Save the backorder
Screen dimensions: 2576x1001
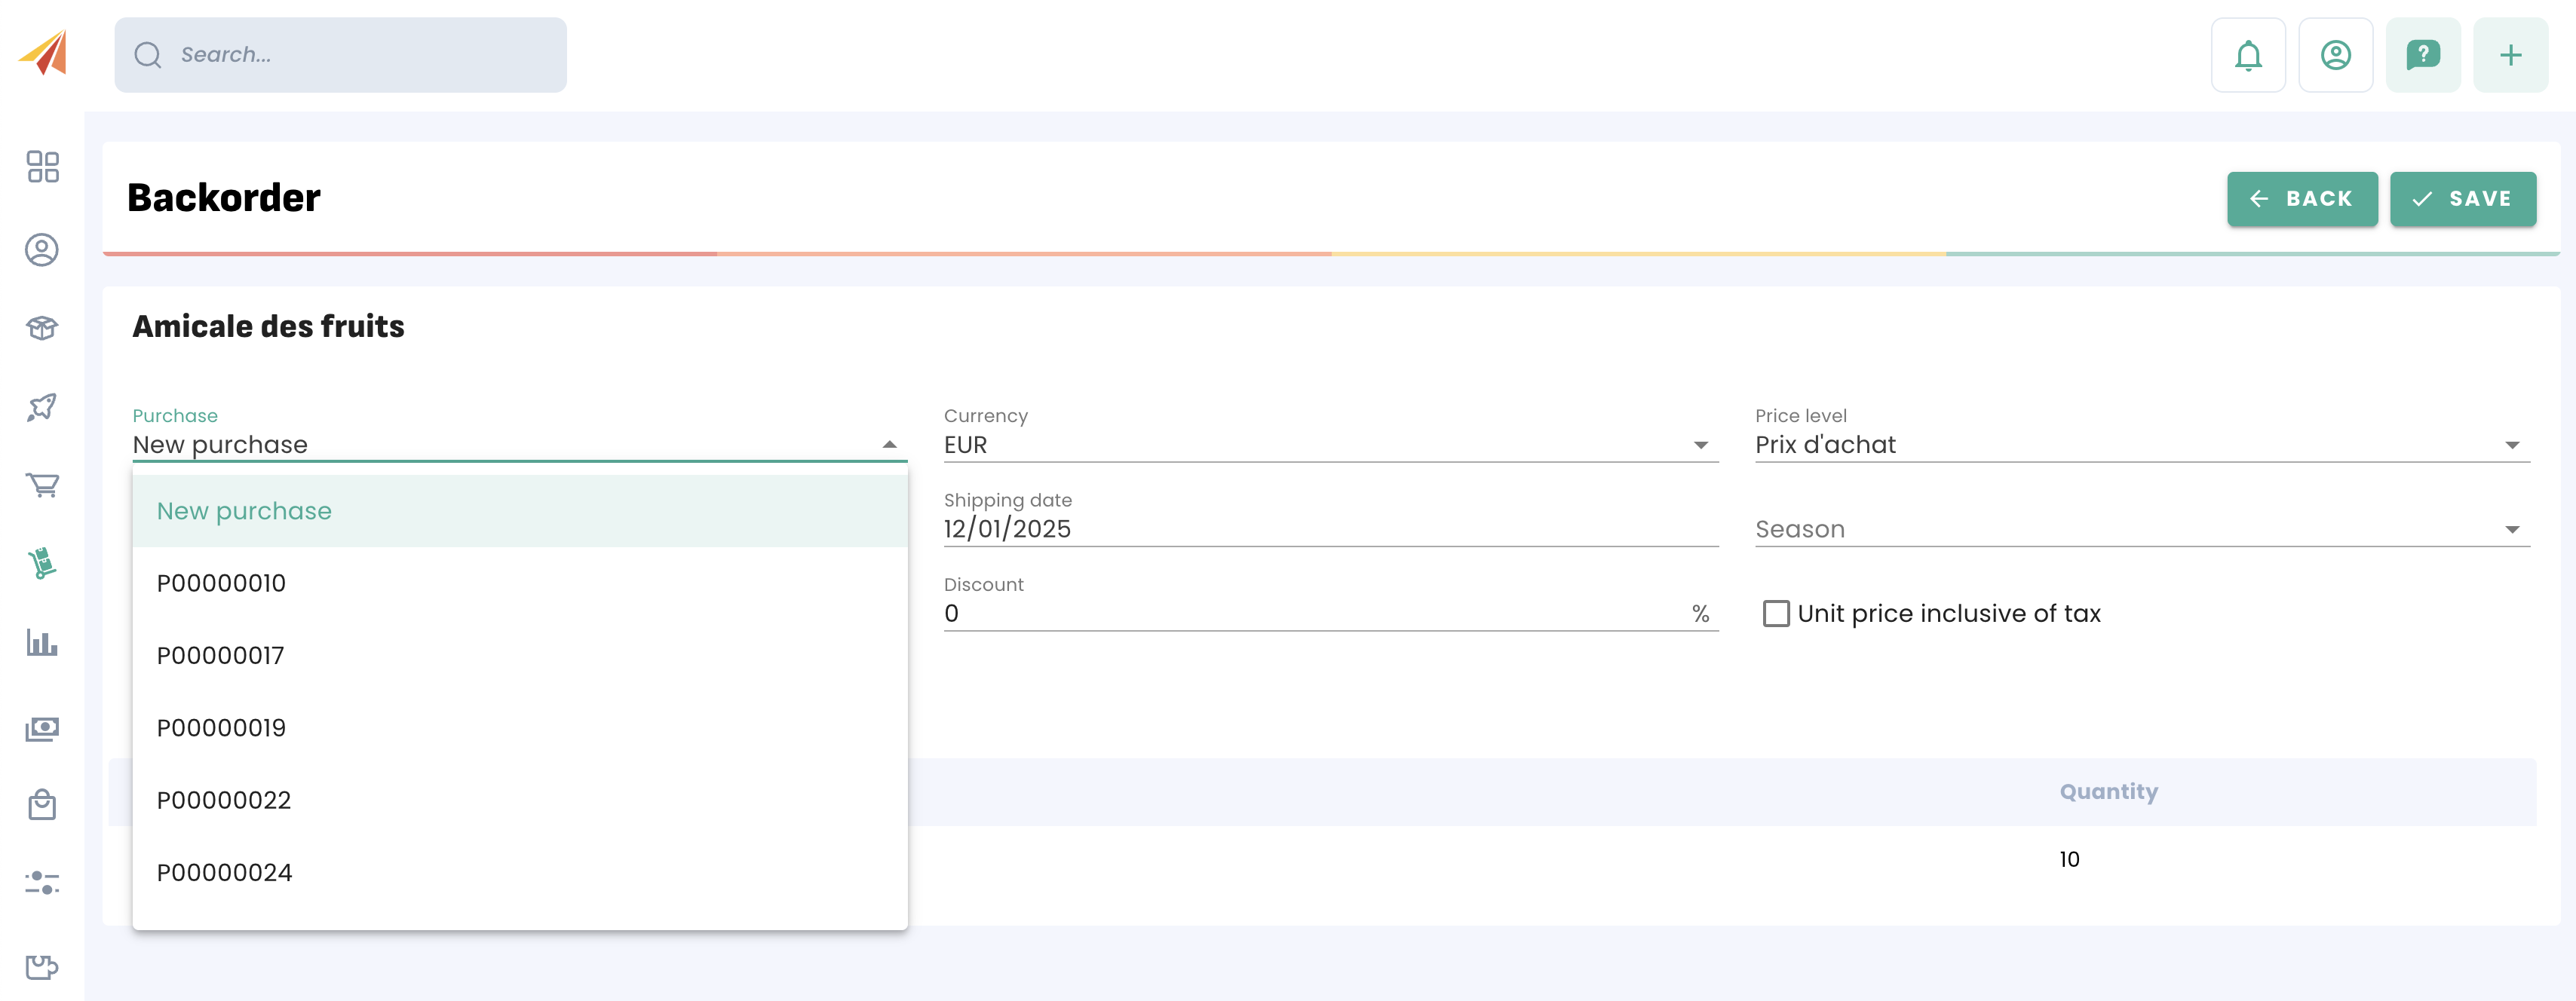[x=2462, y=199]
